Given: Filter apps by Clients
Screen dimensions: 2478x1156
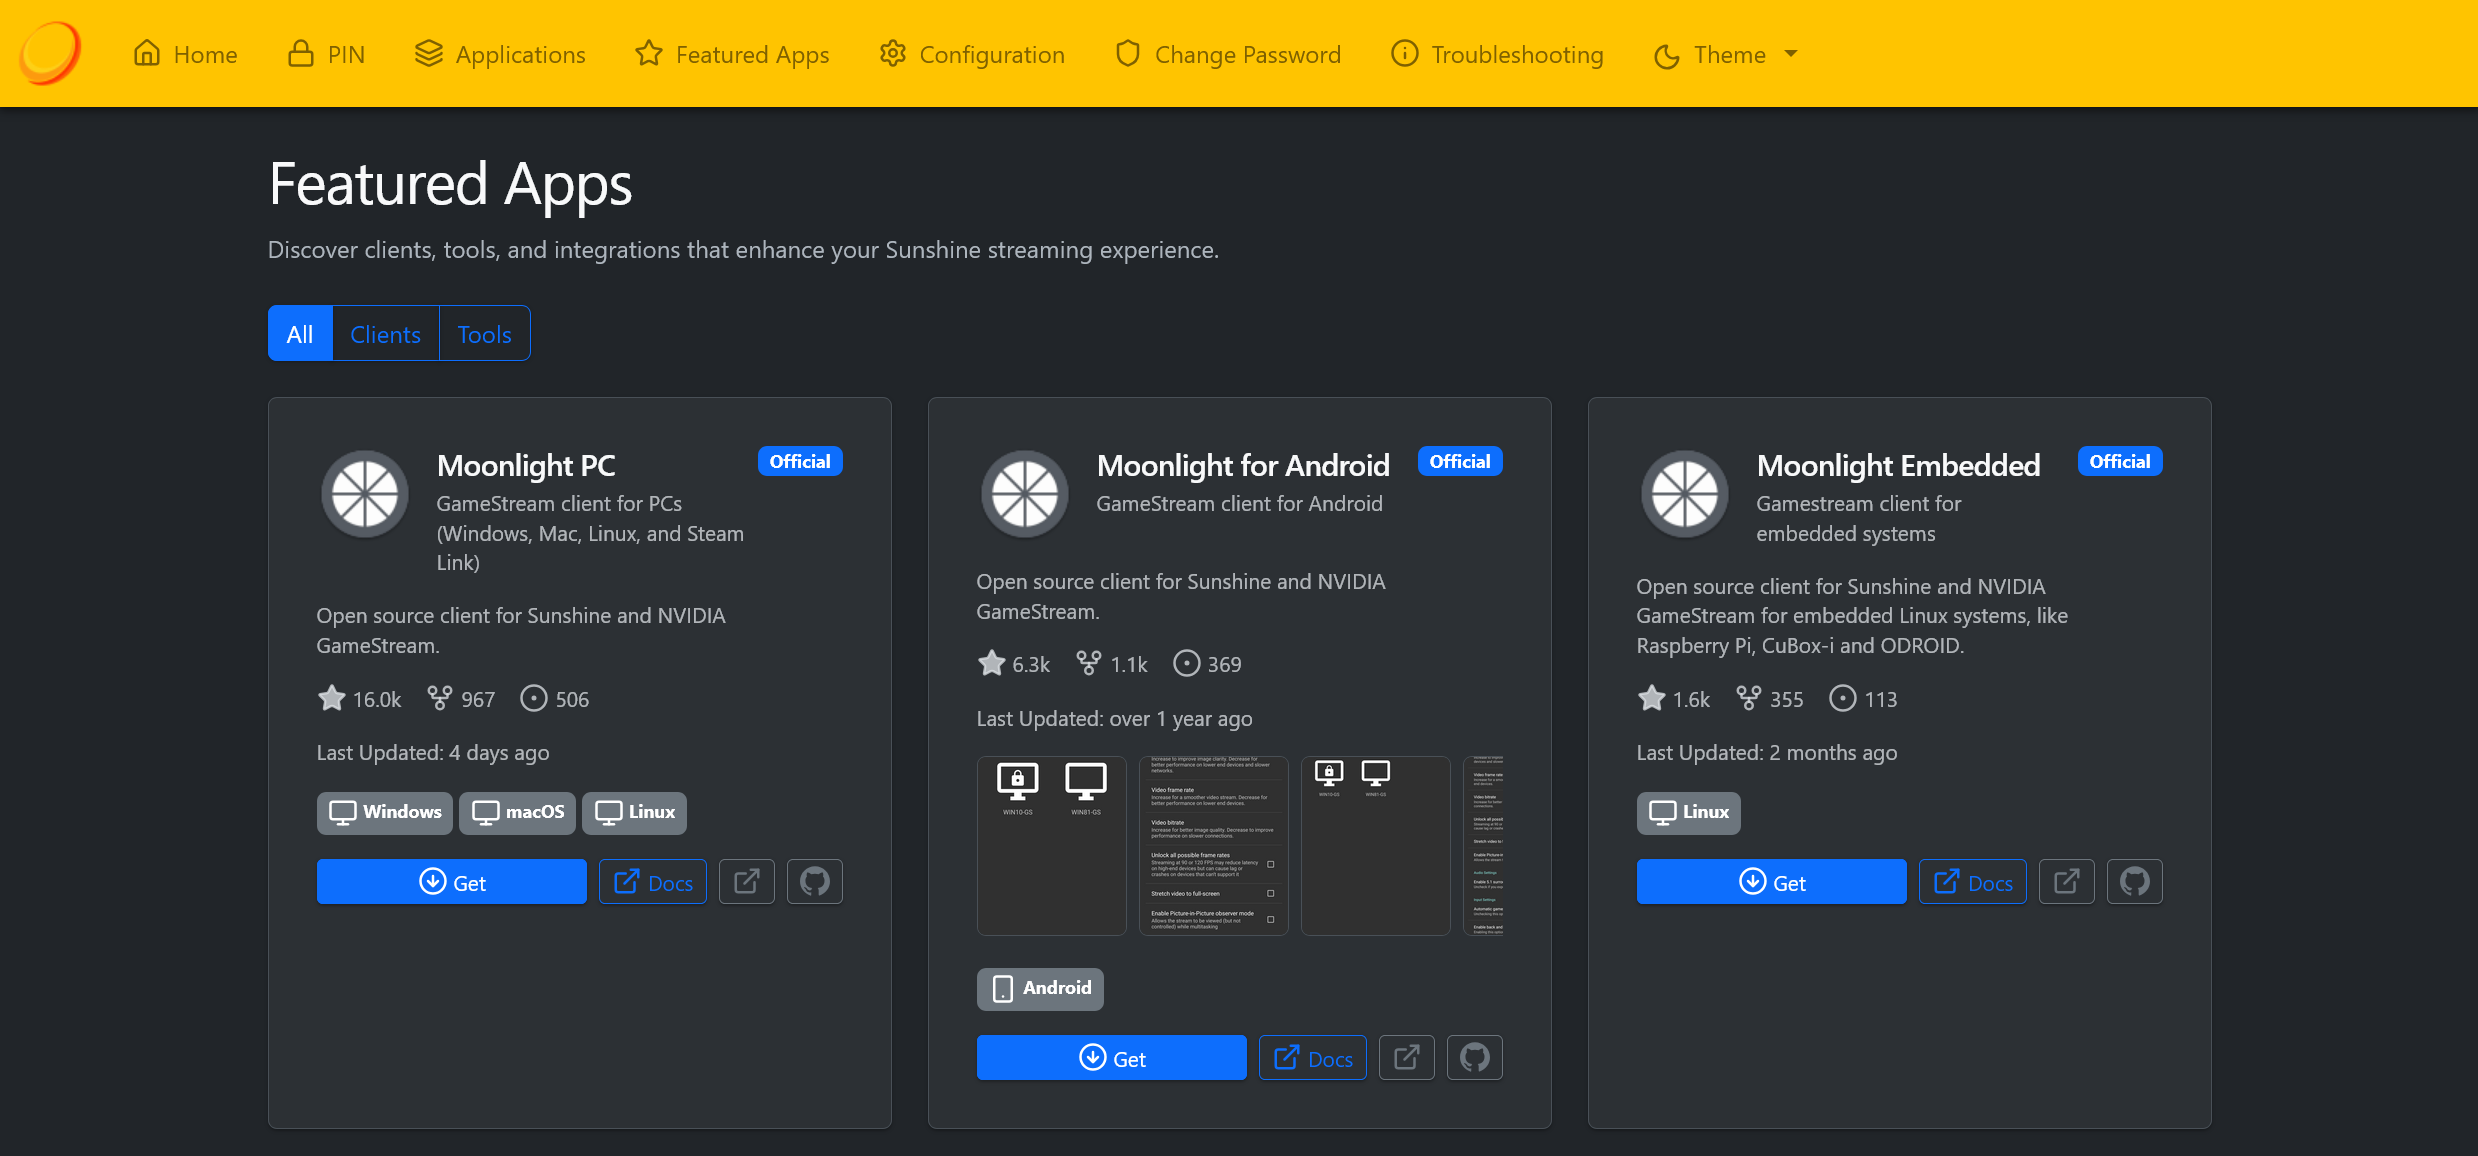Looking at the screenshot, I should [385, 334].
